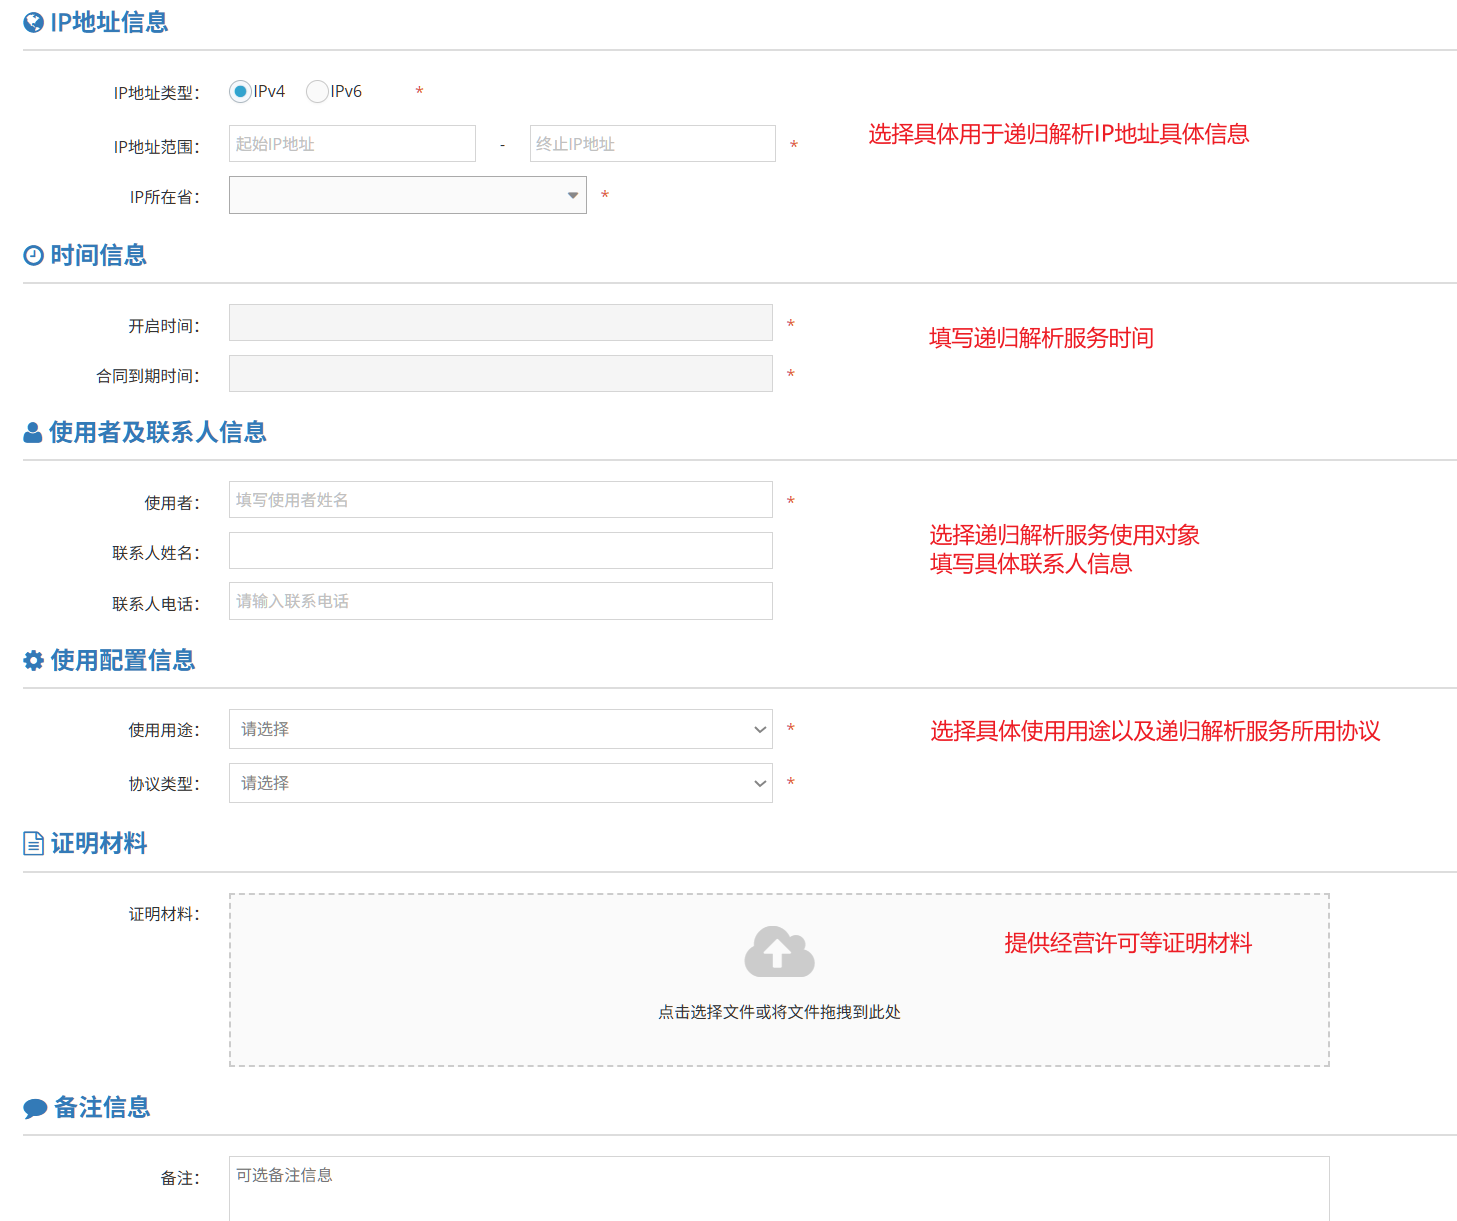Open the IP所在省 dropdown
Image resolution: width=1457 pixels, height=1221 pixels.
(407, 195)
